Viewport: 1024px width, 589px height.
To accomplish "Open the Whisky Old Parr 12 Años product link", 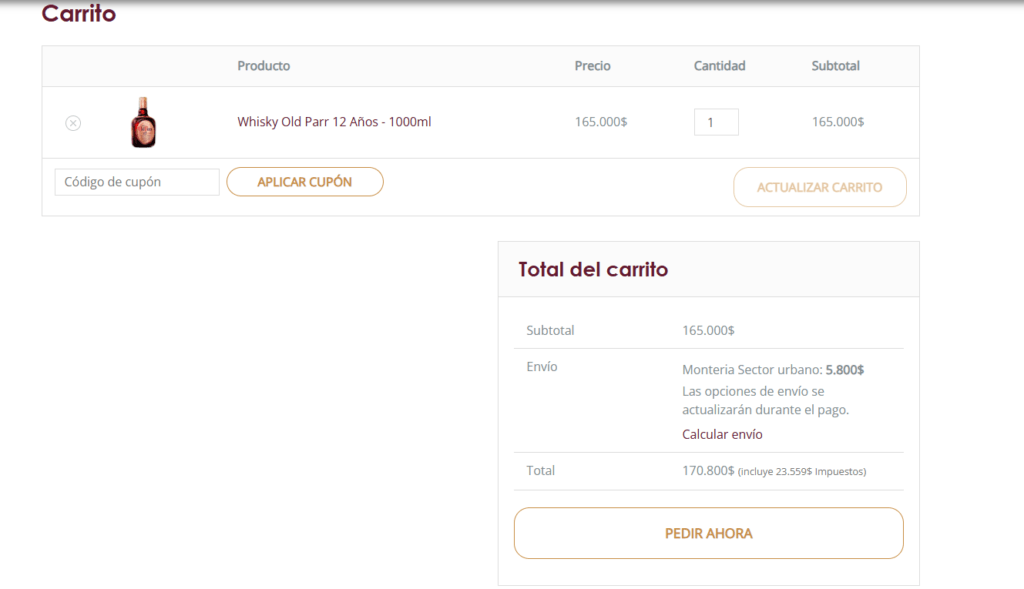I will pos(334,121).
